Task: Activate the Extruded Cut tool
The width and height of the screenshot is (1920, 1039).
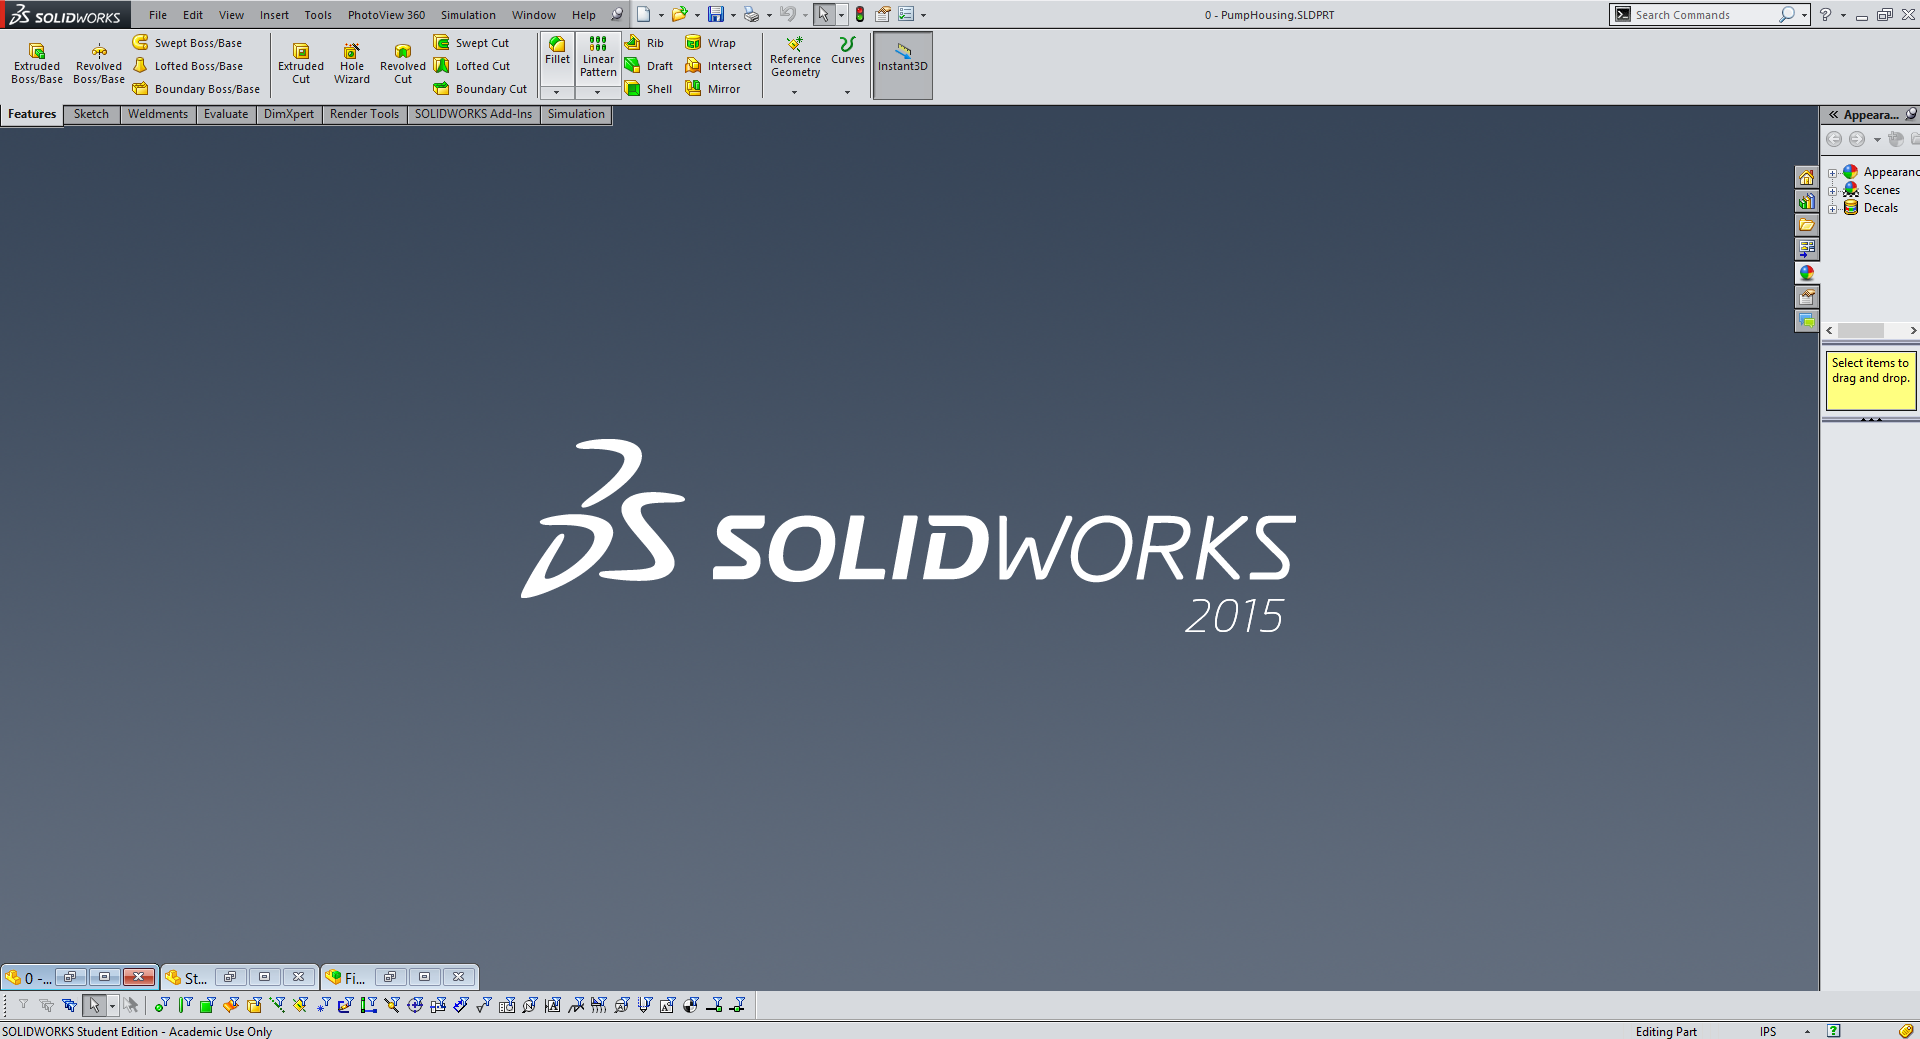Action: (x=301, y=64)
